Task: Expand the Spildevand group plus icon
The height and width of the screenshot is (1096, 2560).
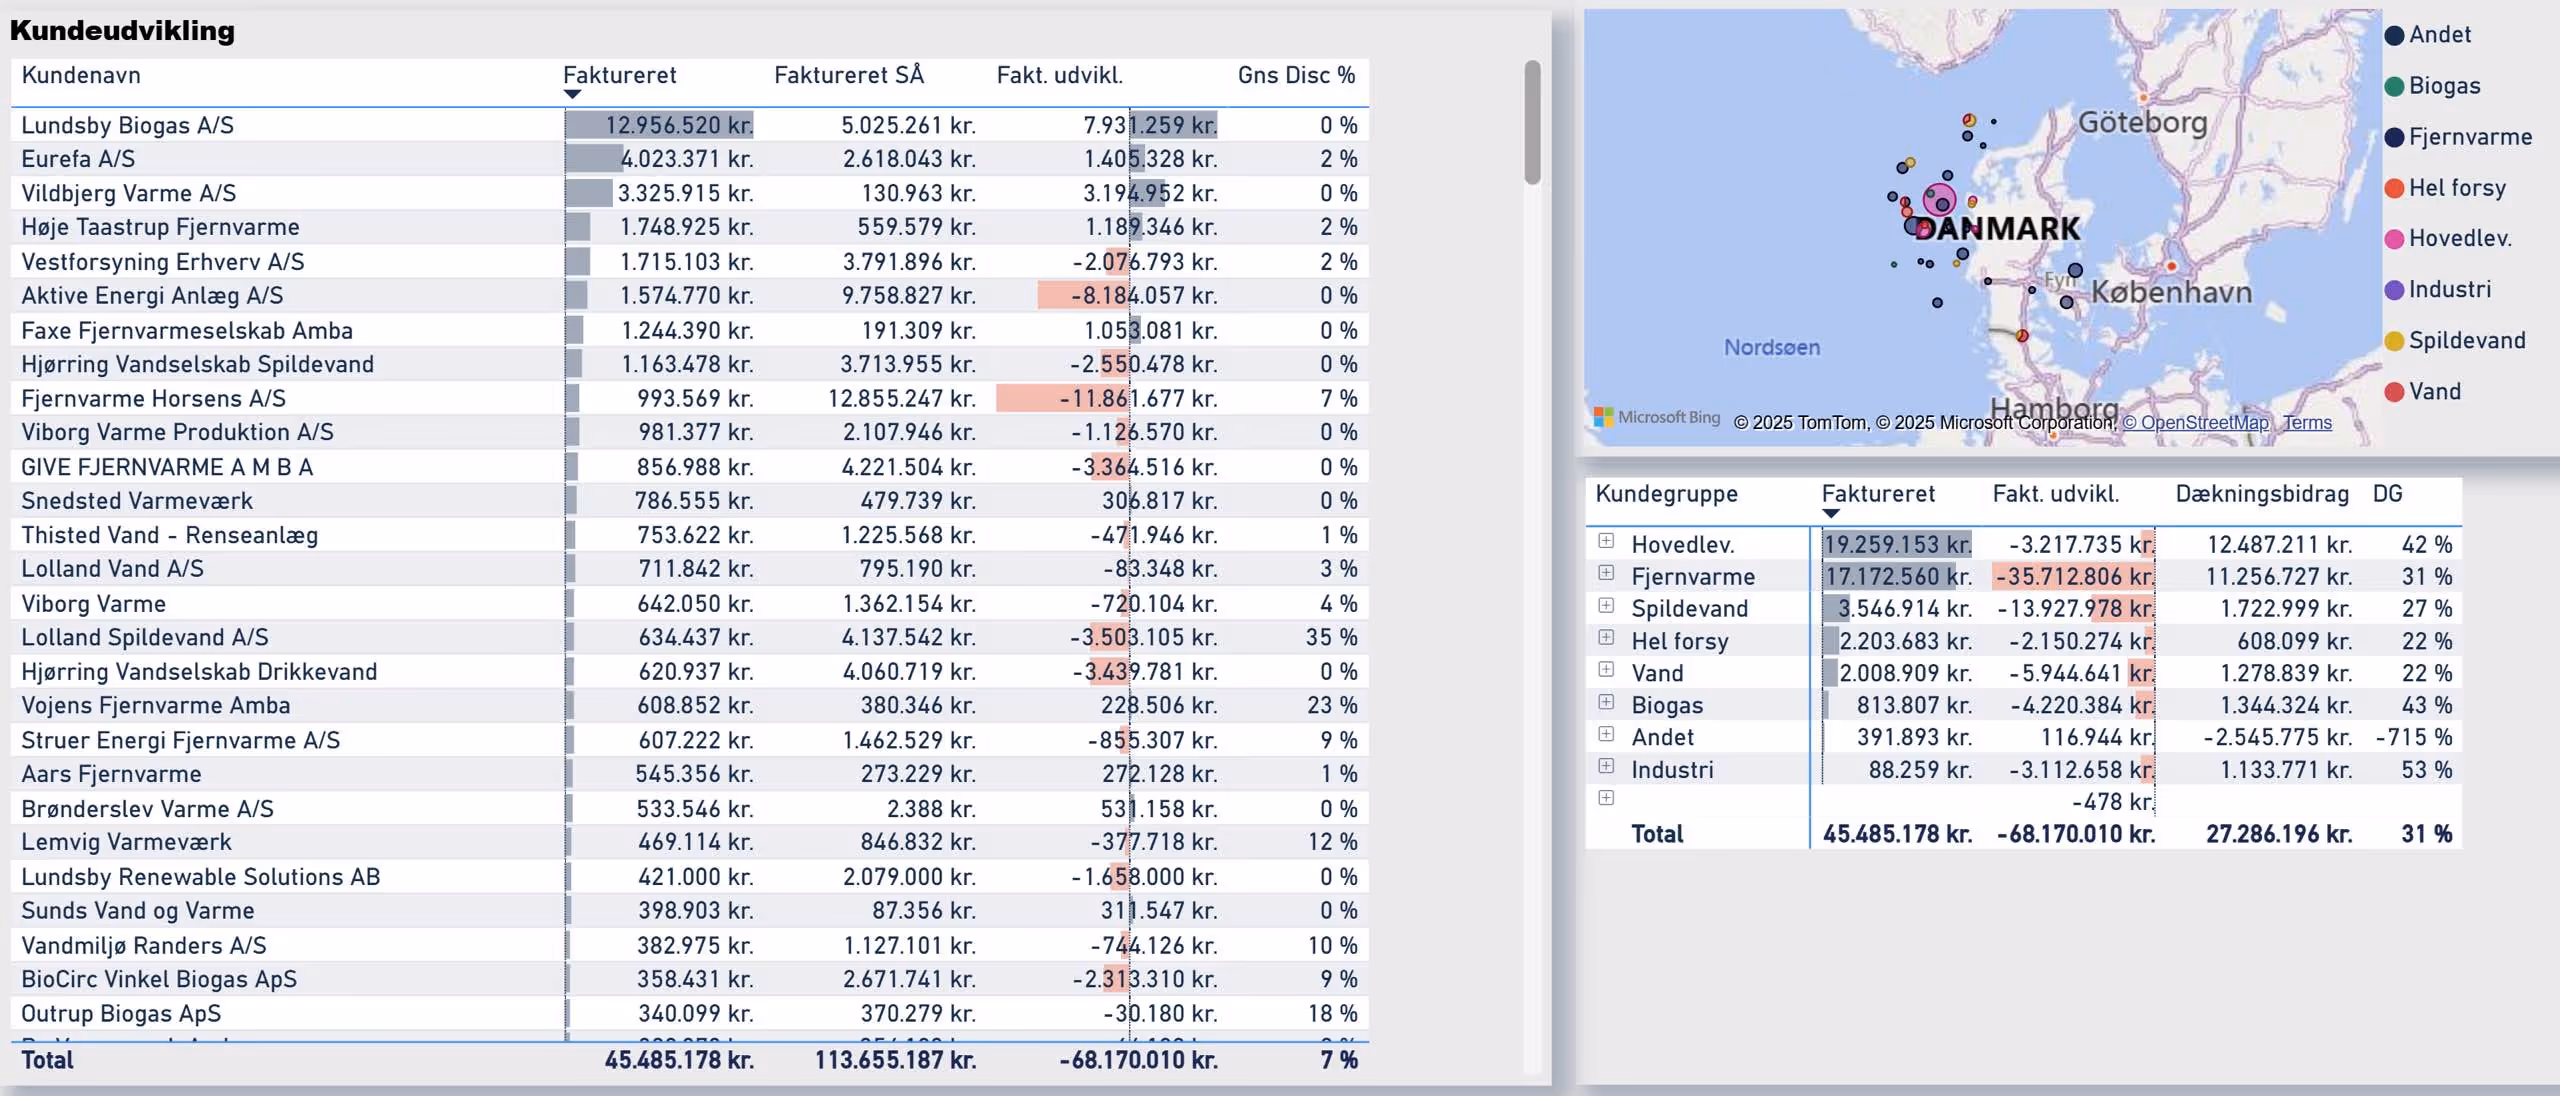Action: (1606, 605)
